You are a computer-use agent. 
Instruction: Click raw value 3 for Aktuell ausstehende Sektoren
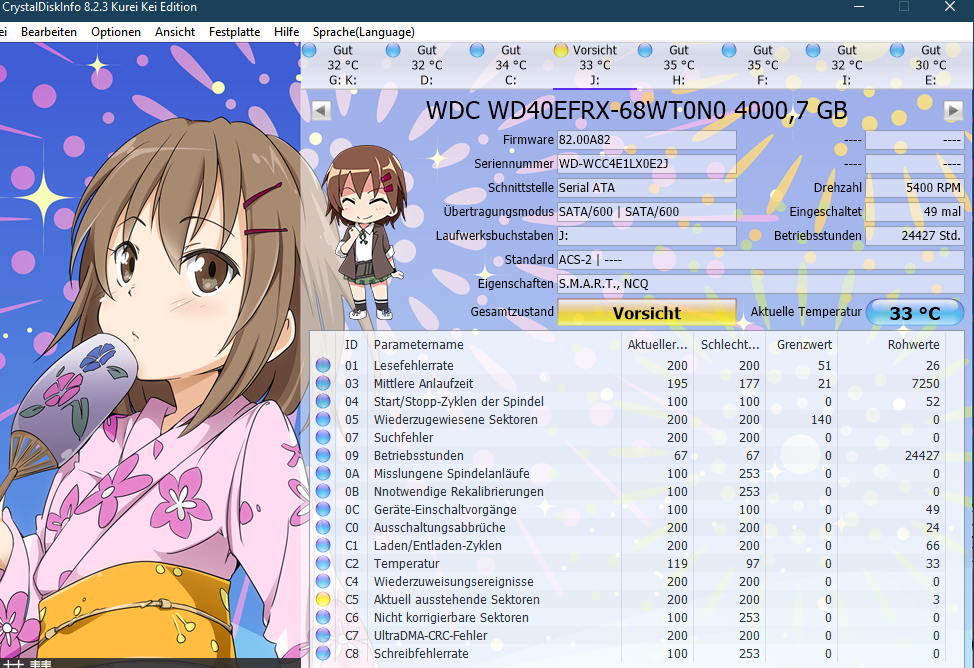936,600
